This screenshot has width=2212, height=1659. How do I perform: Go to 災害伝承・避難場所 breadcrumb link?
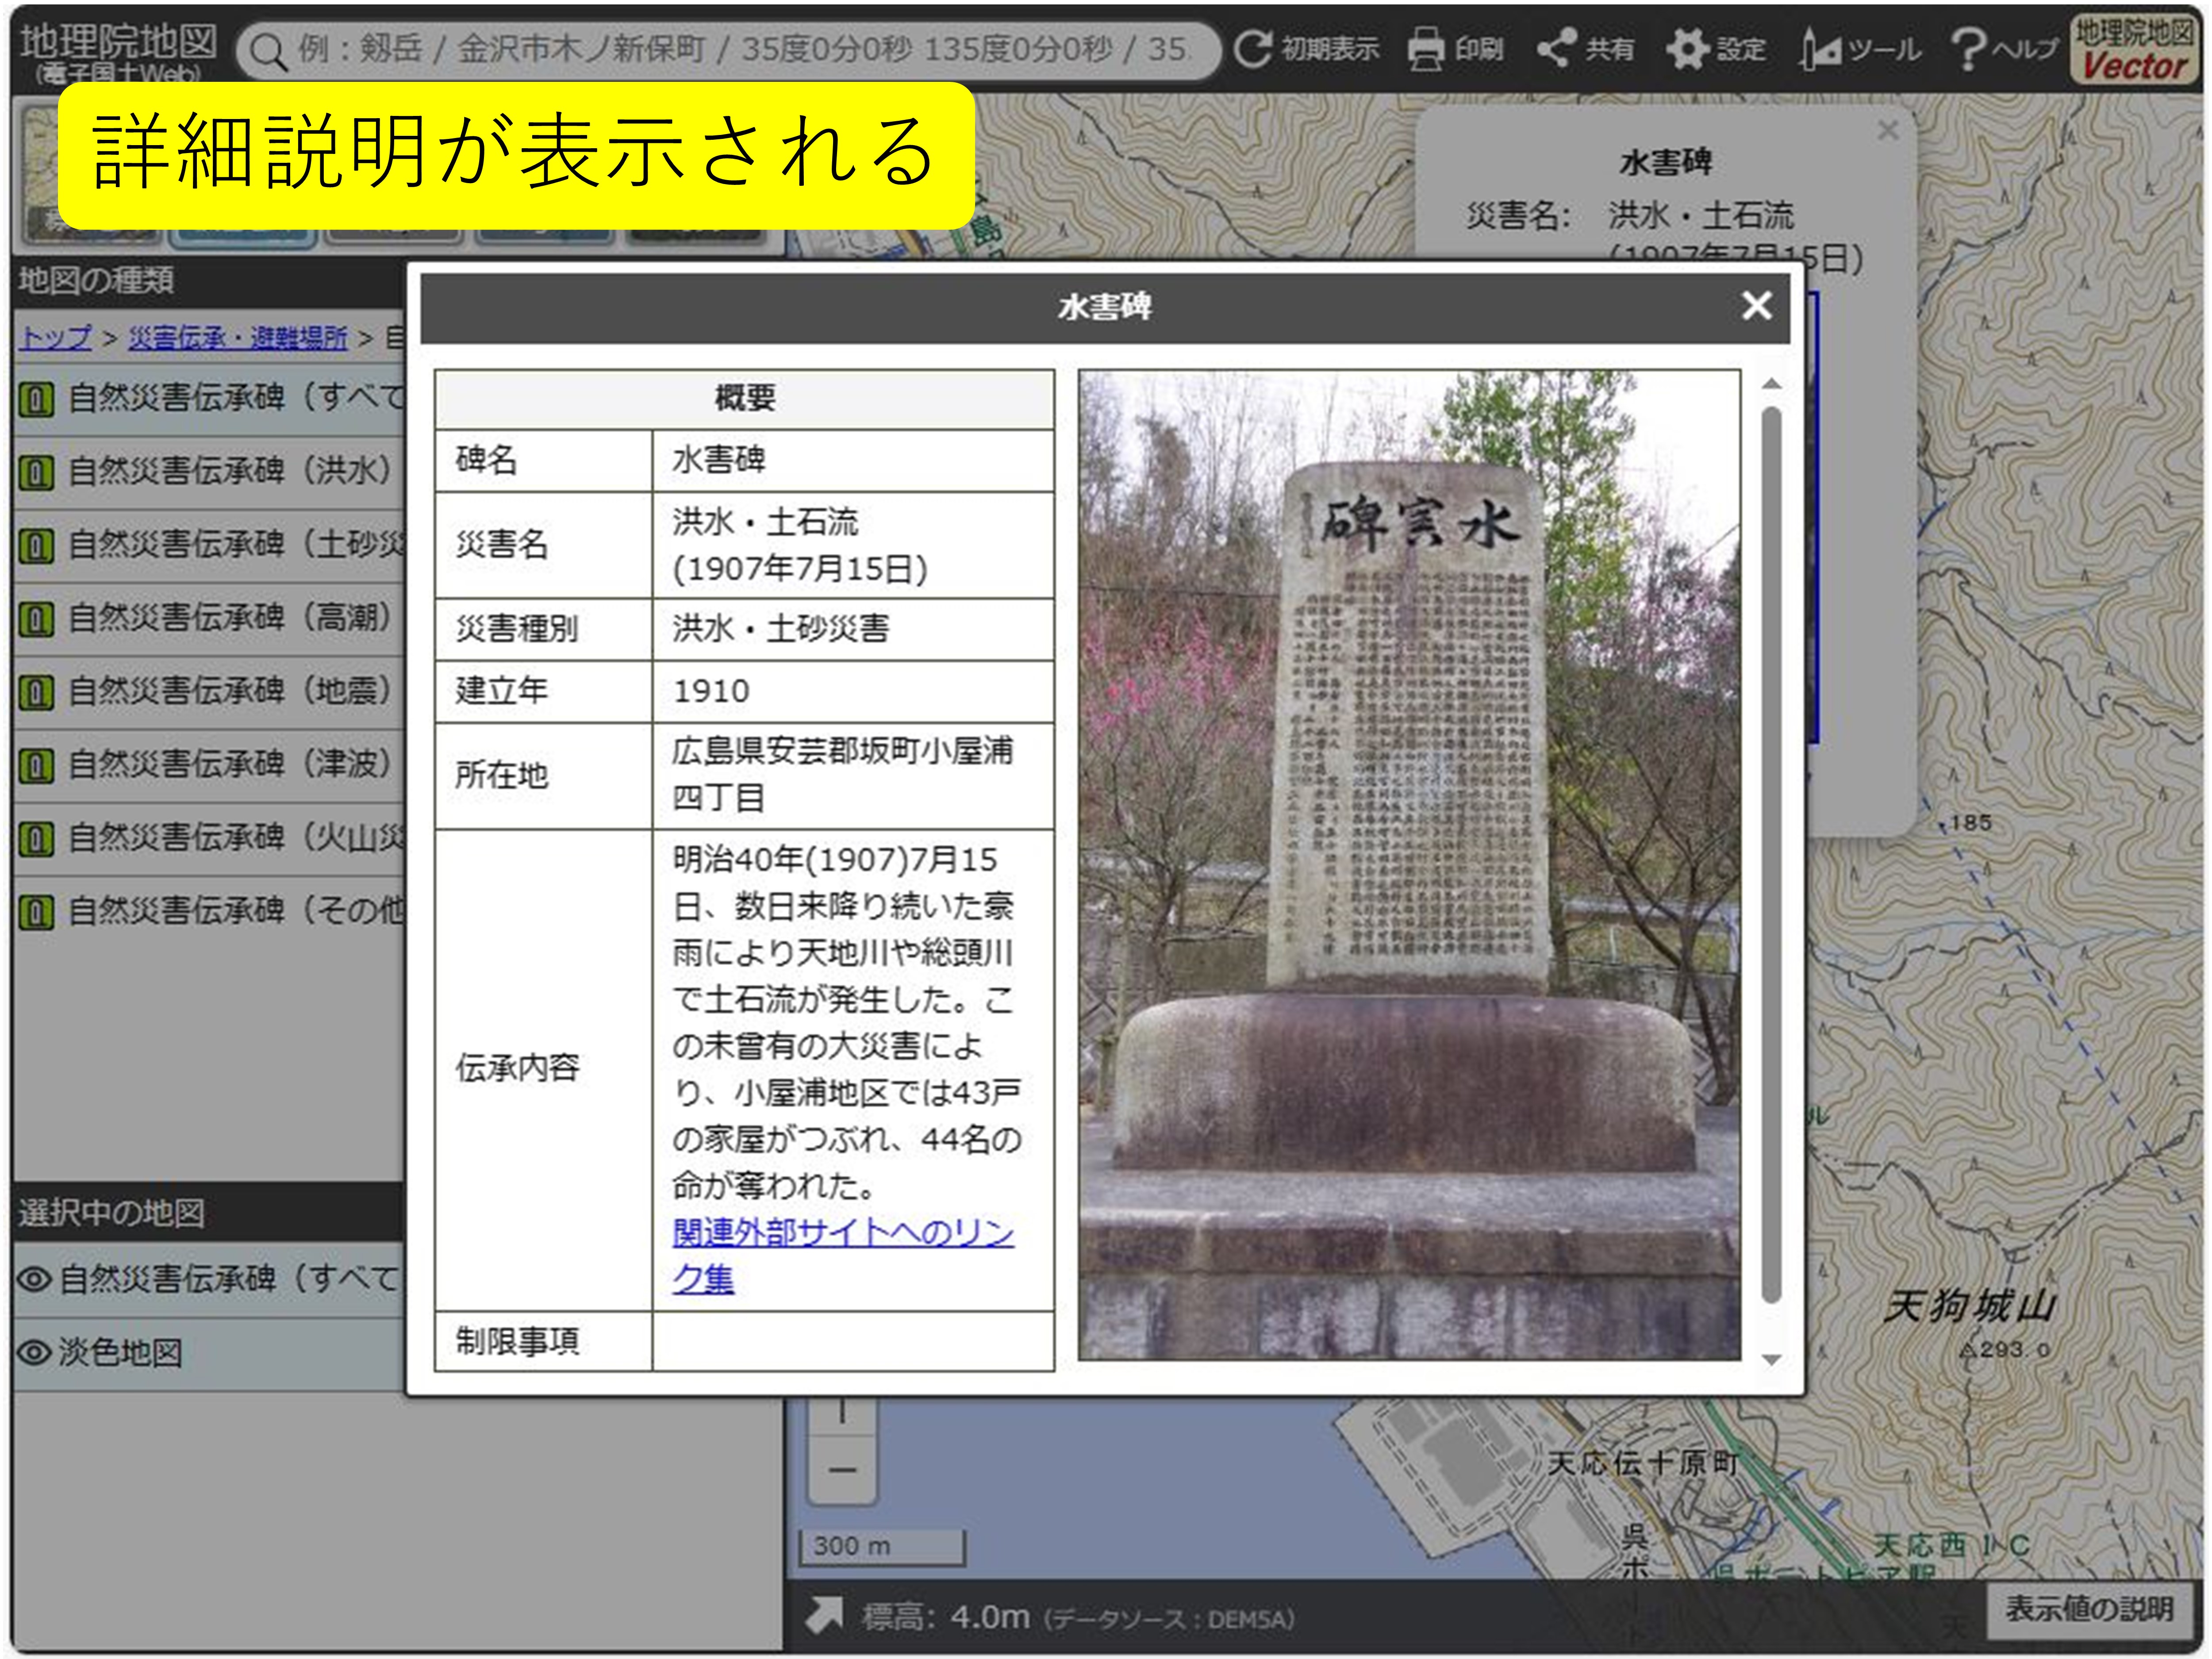point(238,338)
